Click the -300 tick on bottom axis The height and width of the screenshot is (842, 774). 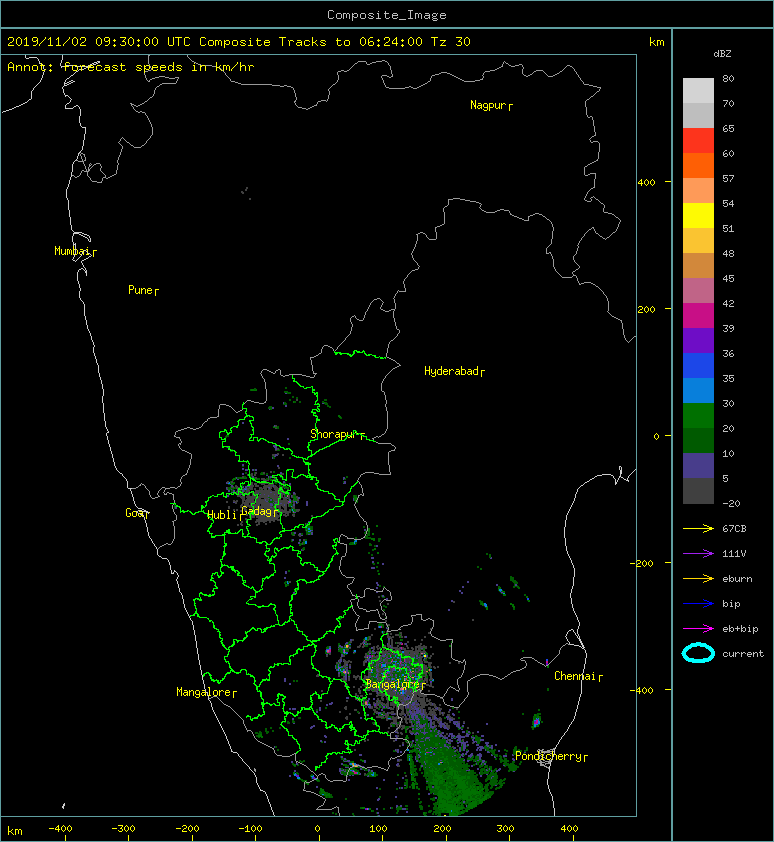tap(123, 829)
